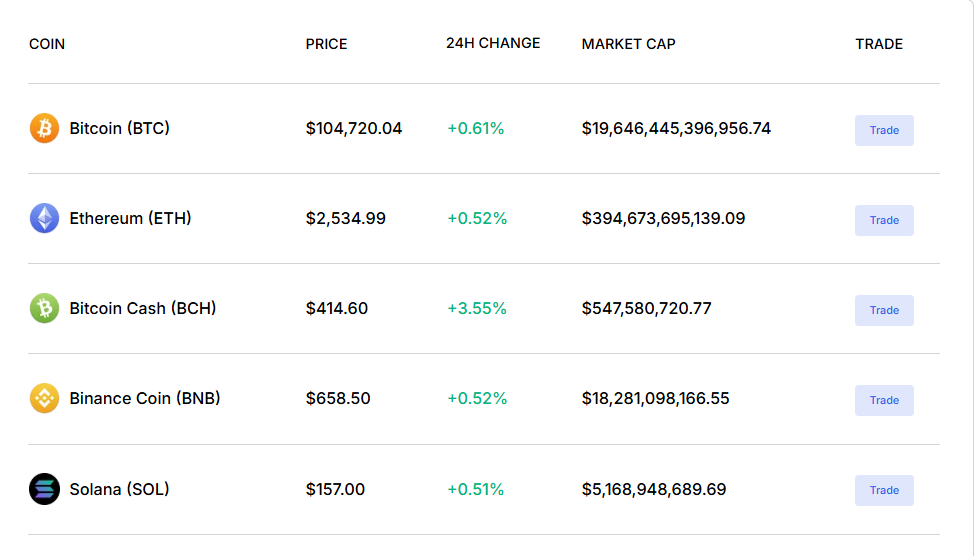Open the Solana (SOL) name link
This screenshot has width=974, height=556.
pos(119,489)
